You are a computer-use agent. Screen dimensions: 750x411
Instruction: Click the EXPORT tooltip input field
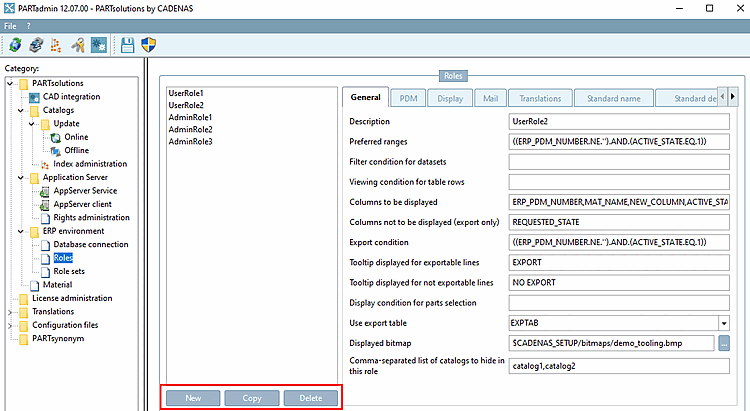click(619, 262)
